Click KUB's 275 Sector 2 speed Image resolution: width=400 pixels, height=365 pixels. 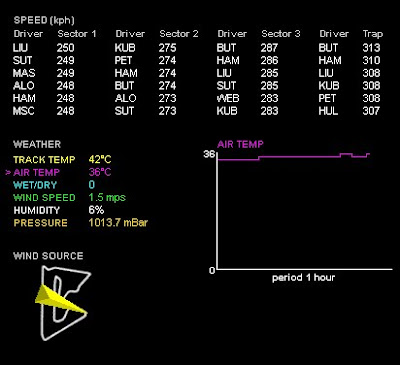(x=167, y=48)
